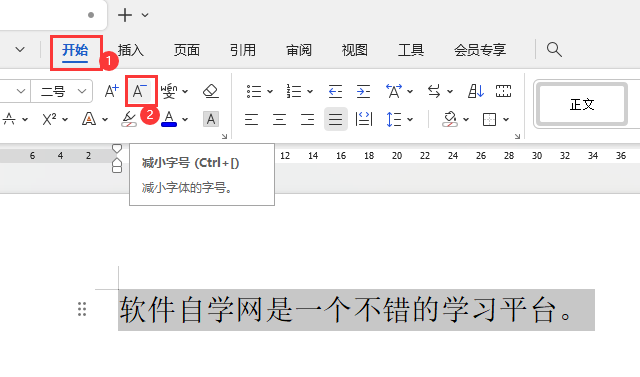
Task: Open the paragraph dialog launcher
Action: tap(518, 136)
